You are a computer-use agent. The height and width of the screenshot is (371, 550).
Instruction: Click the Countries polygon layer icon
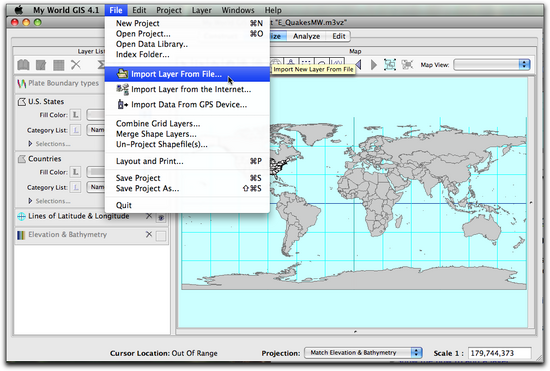coord(22,159)
